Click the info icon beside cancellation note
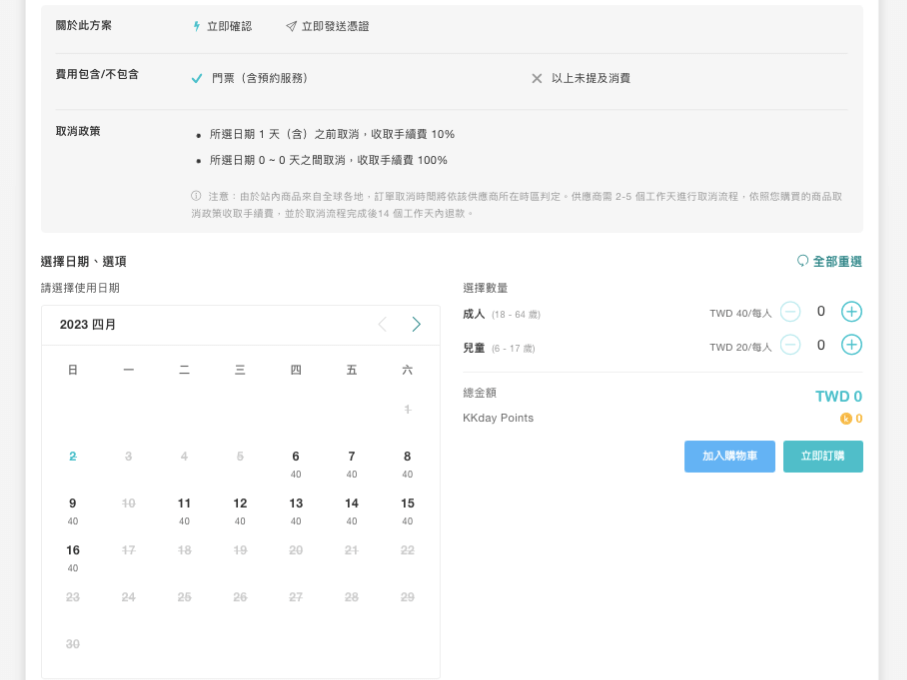This screenshot has width=907, height=680. pos(196,196)
